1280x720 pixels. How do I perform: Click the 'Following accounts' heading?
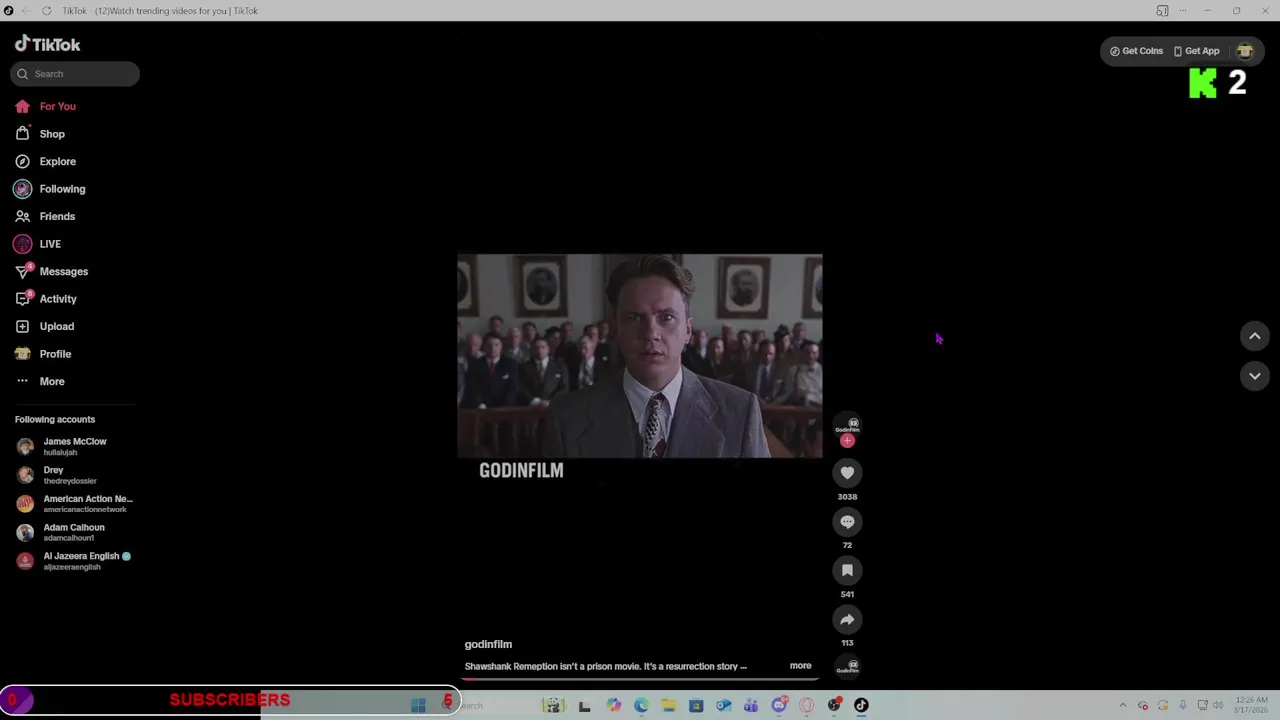pos(55,420)
